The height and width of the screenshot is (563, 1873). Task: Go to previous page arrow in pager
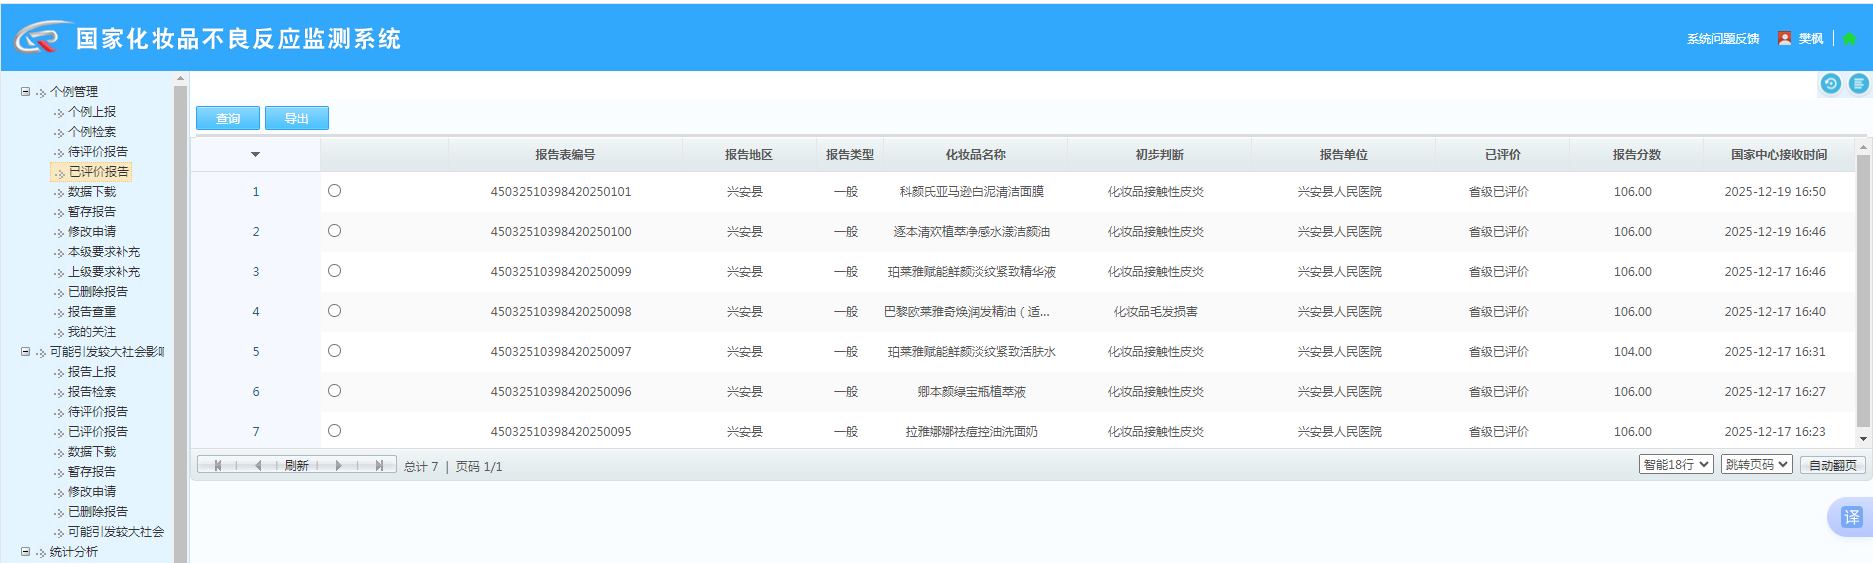pyautogui.click(x=258, y=466)
